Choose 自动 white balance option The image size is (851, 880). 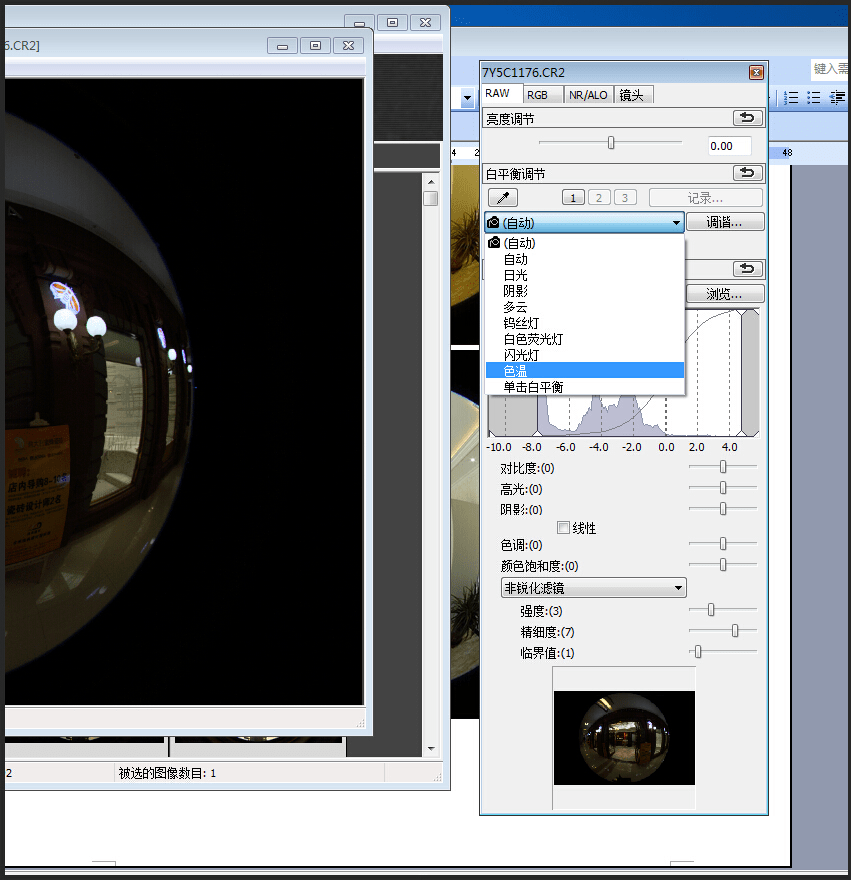(584, 259)
